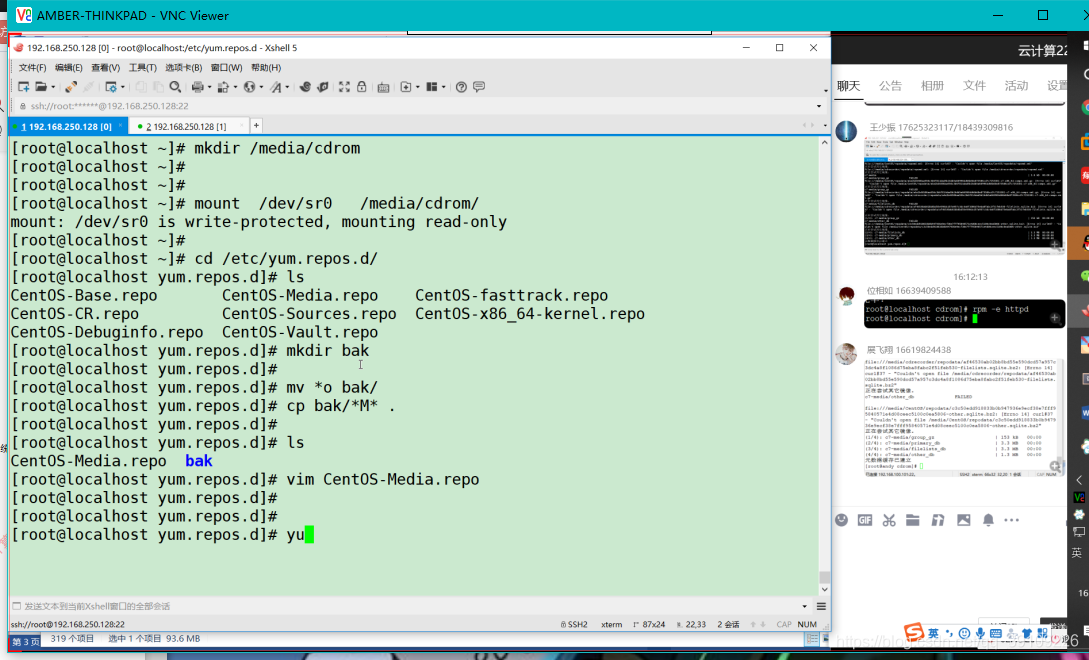
Task: Open the 编辑(E) menu
Action: (x=68, y=67)
